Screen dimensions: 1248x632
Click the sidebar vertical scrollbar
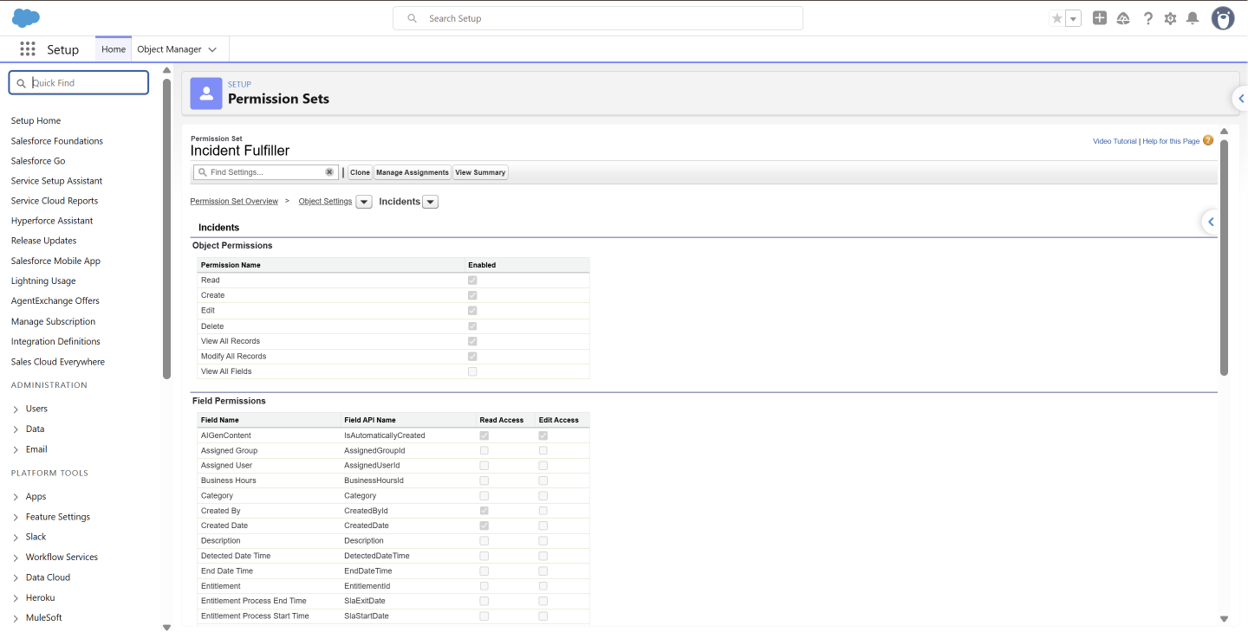(x=166, y=228)
